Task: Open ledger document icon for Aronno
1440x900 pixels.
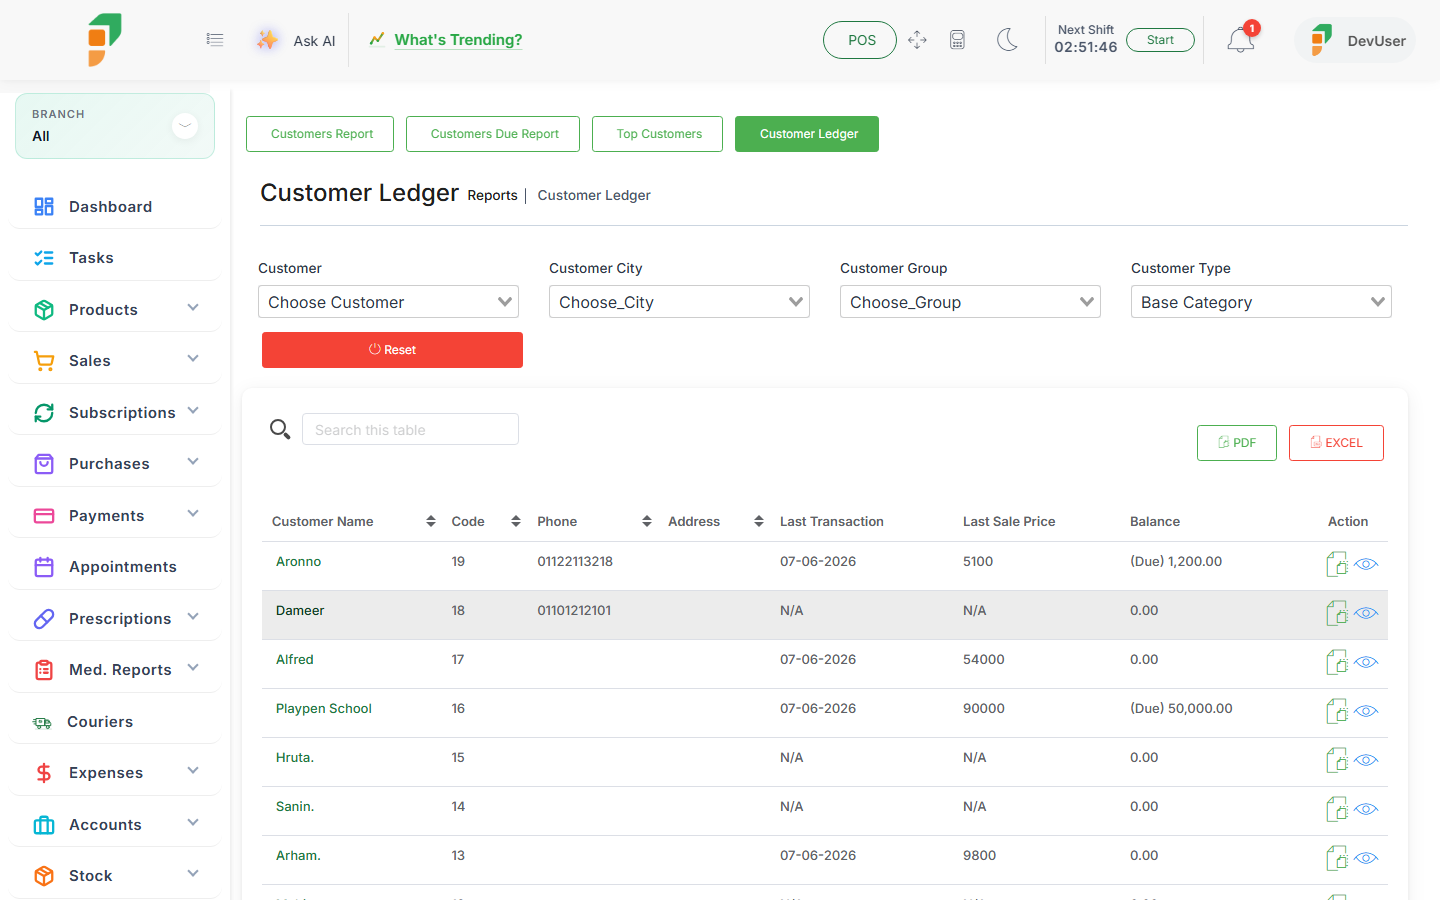Action: (x=1337, y=564)
